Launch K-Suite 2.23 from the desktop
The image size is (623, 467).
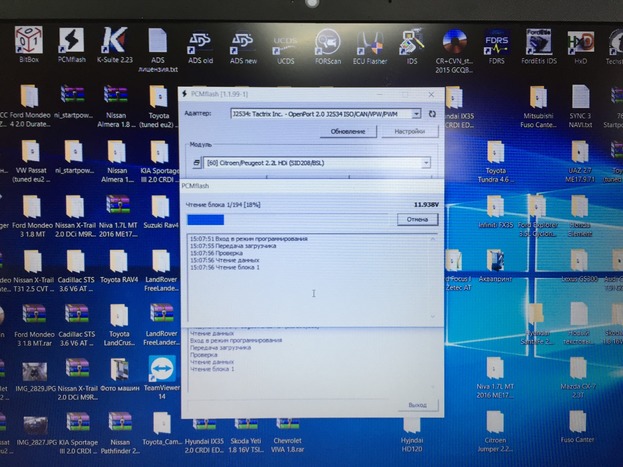(114, 41)
